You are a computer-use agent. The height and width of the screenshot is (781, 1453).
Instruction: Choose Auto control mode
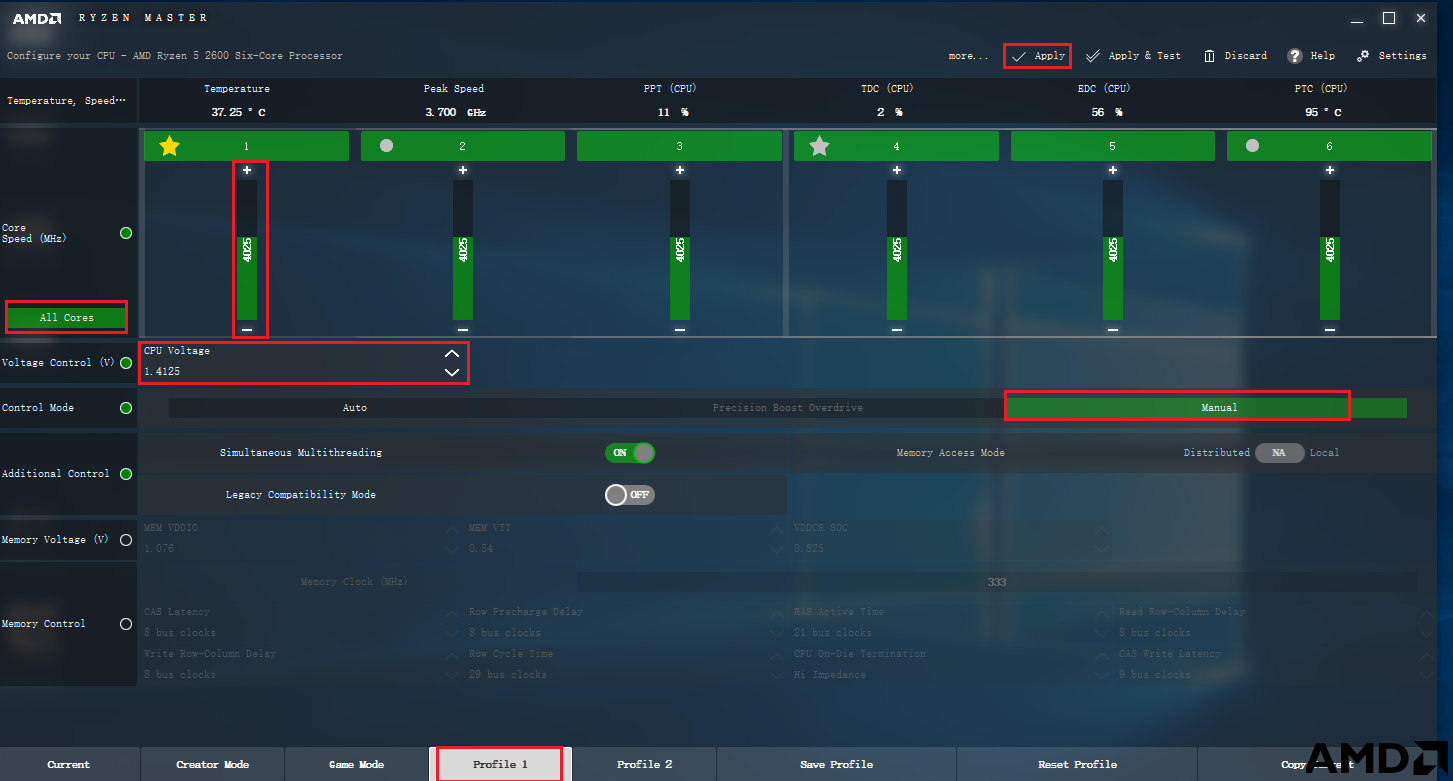[355, 408]
